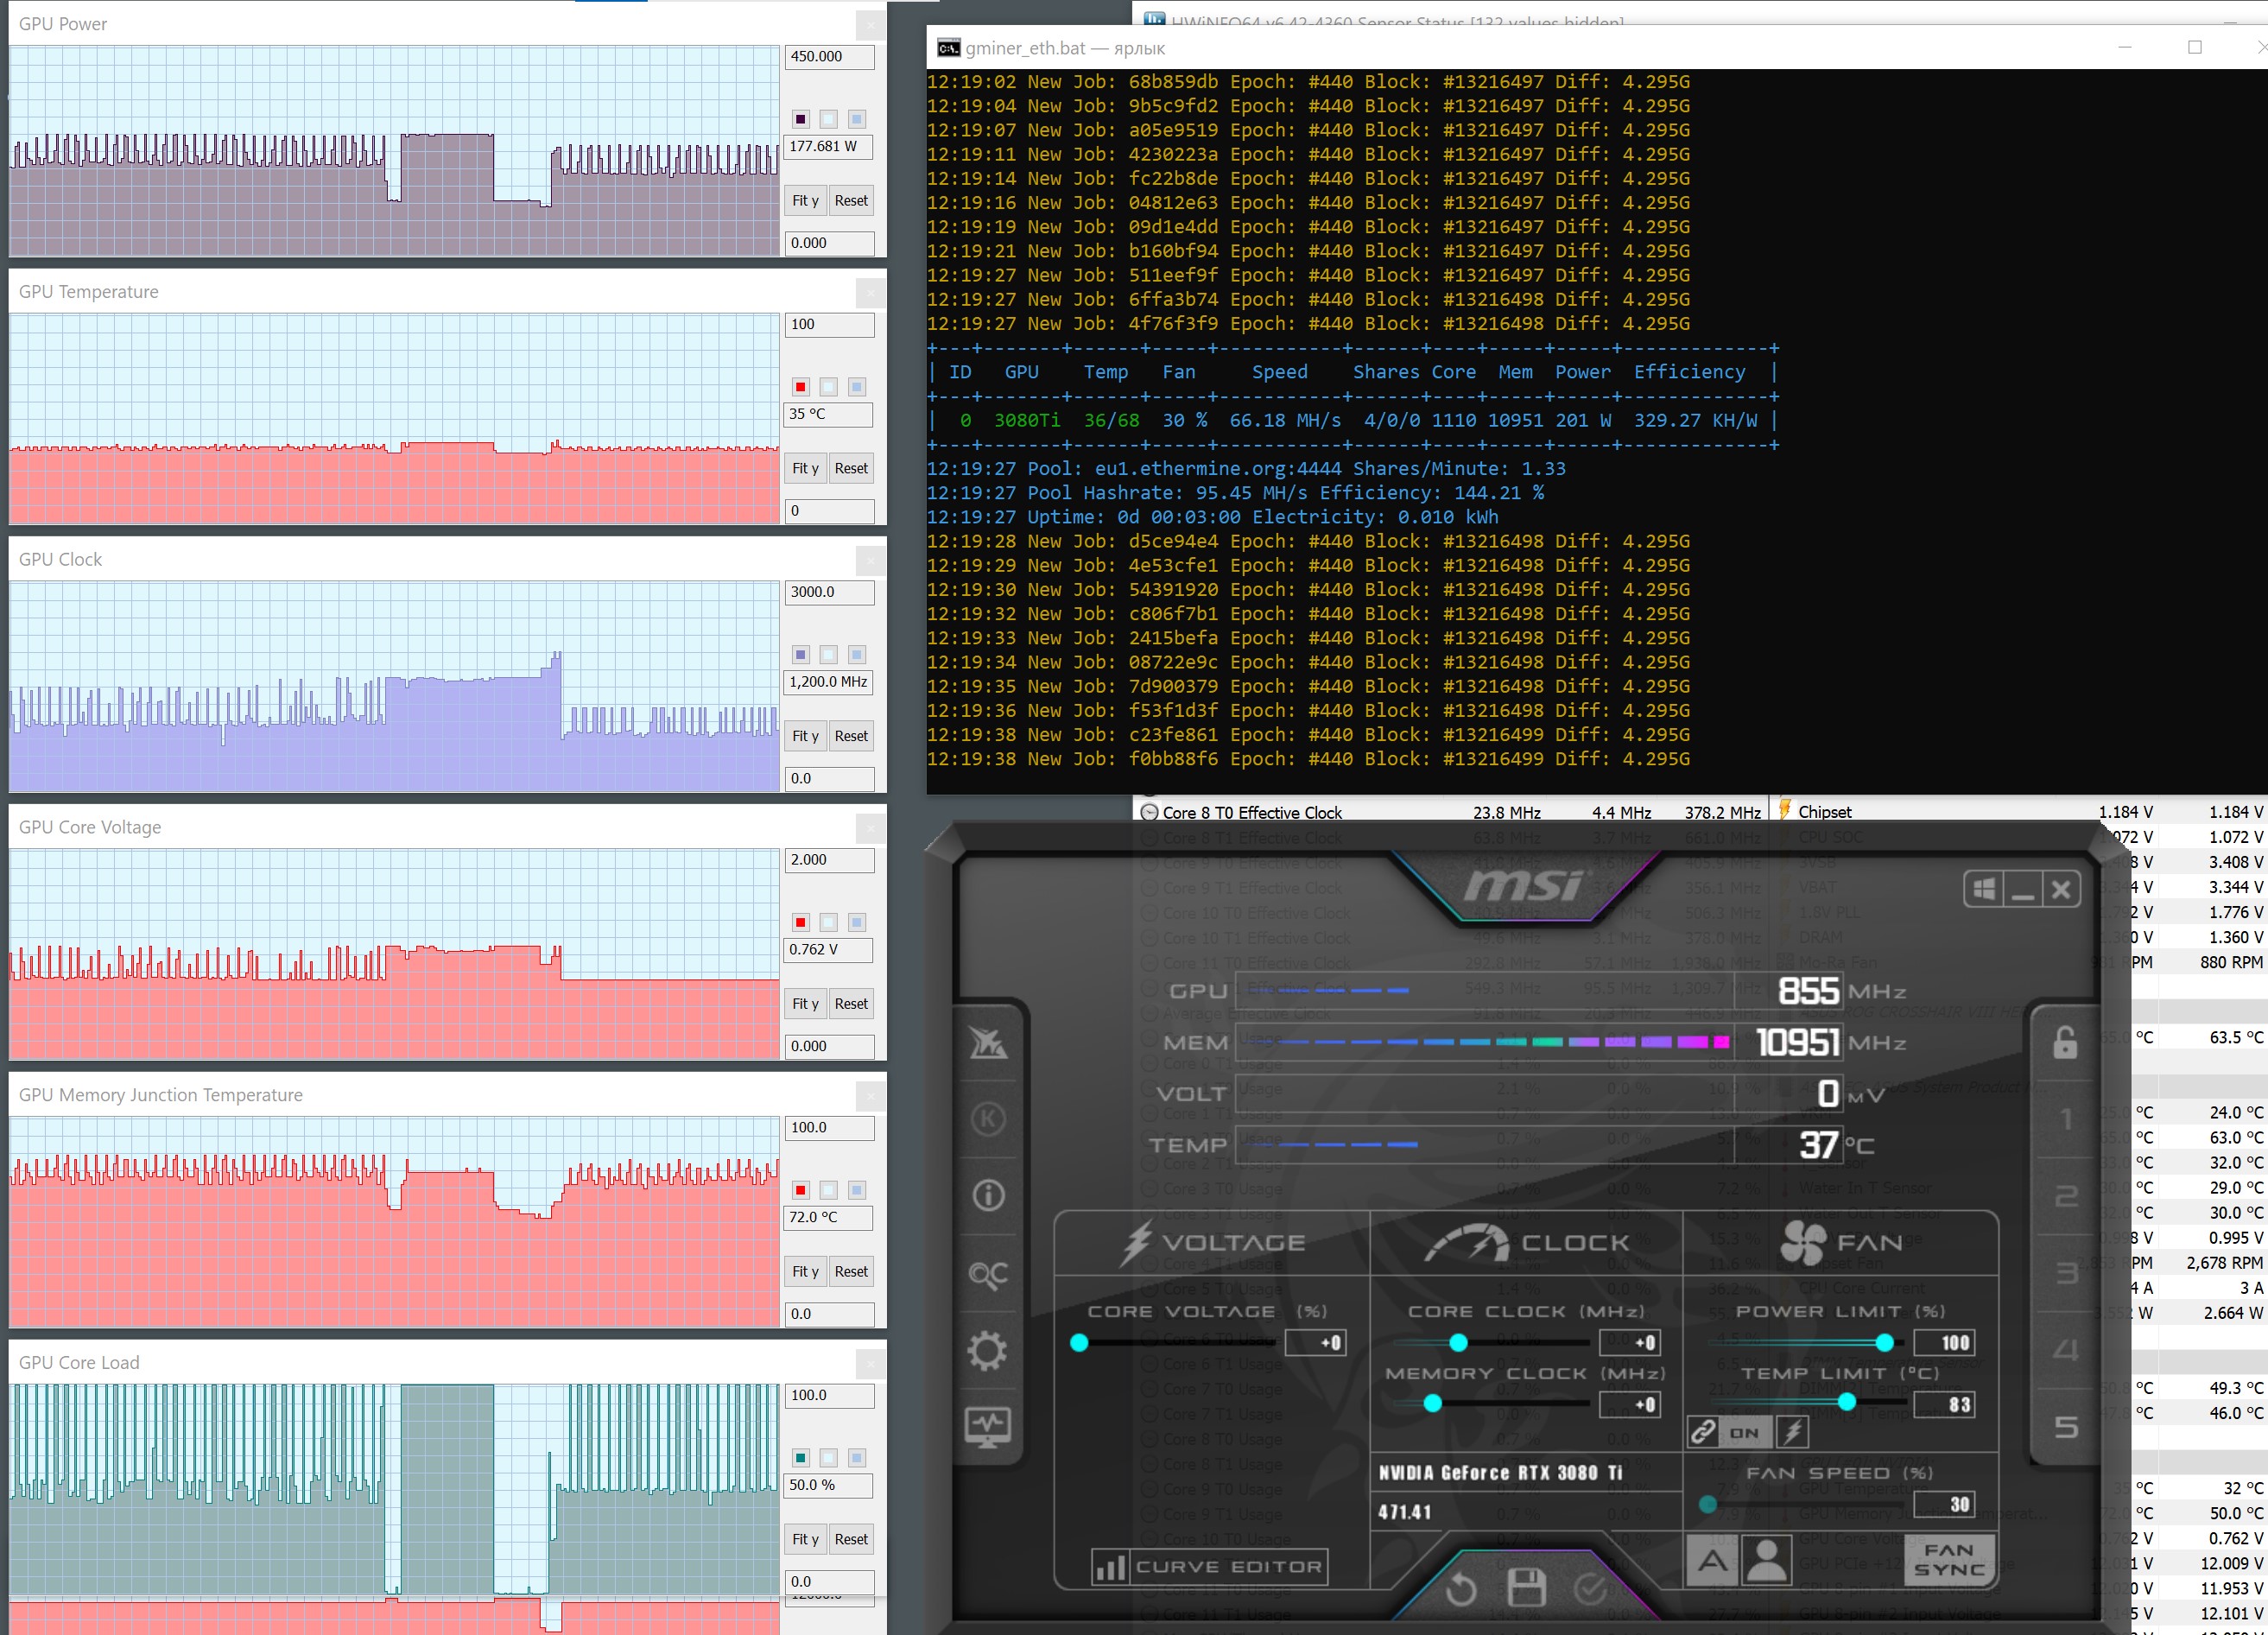Select profile slot 1
2268x1635 pixels.
[2066, 1118]
